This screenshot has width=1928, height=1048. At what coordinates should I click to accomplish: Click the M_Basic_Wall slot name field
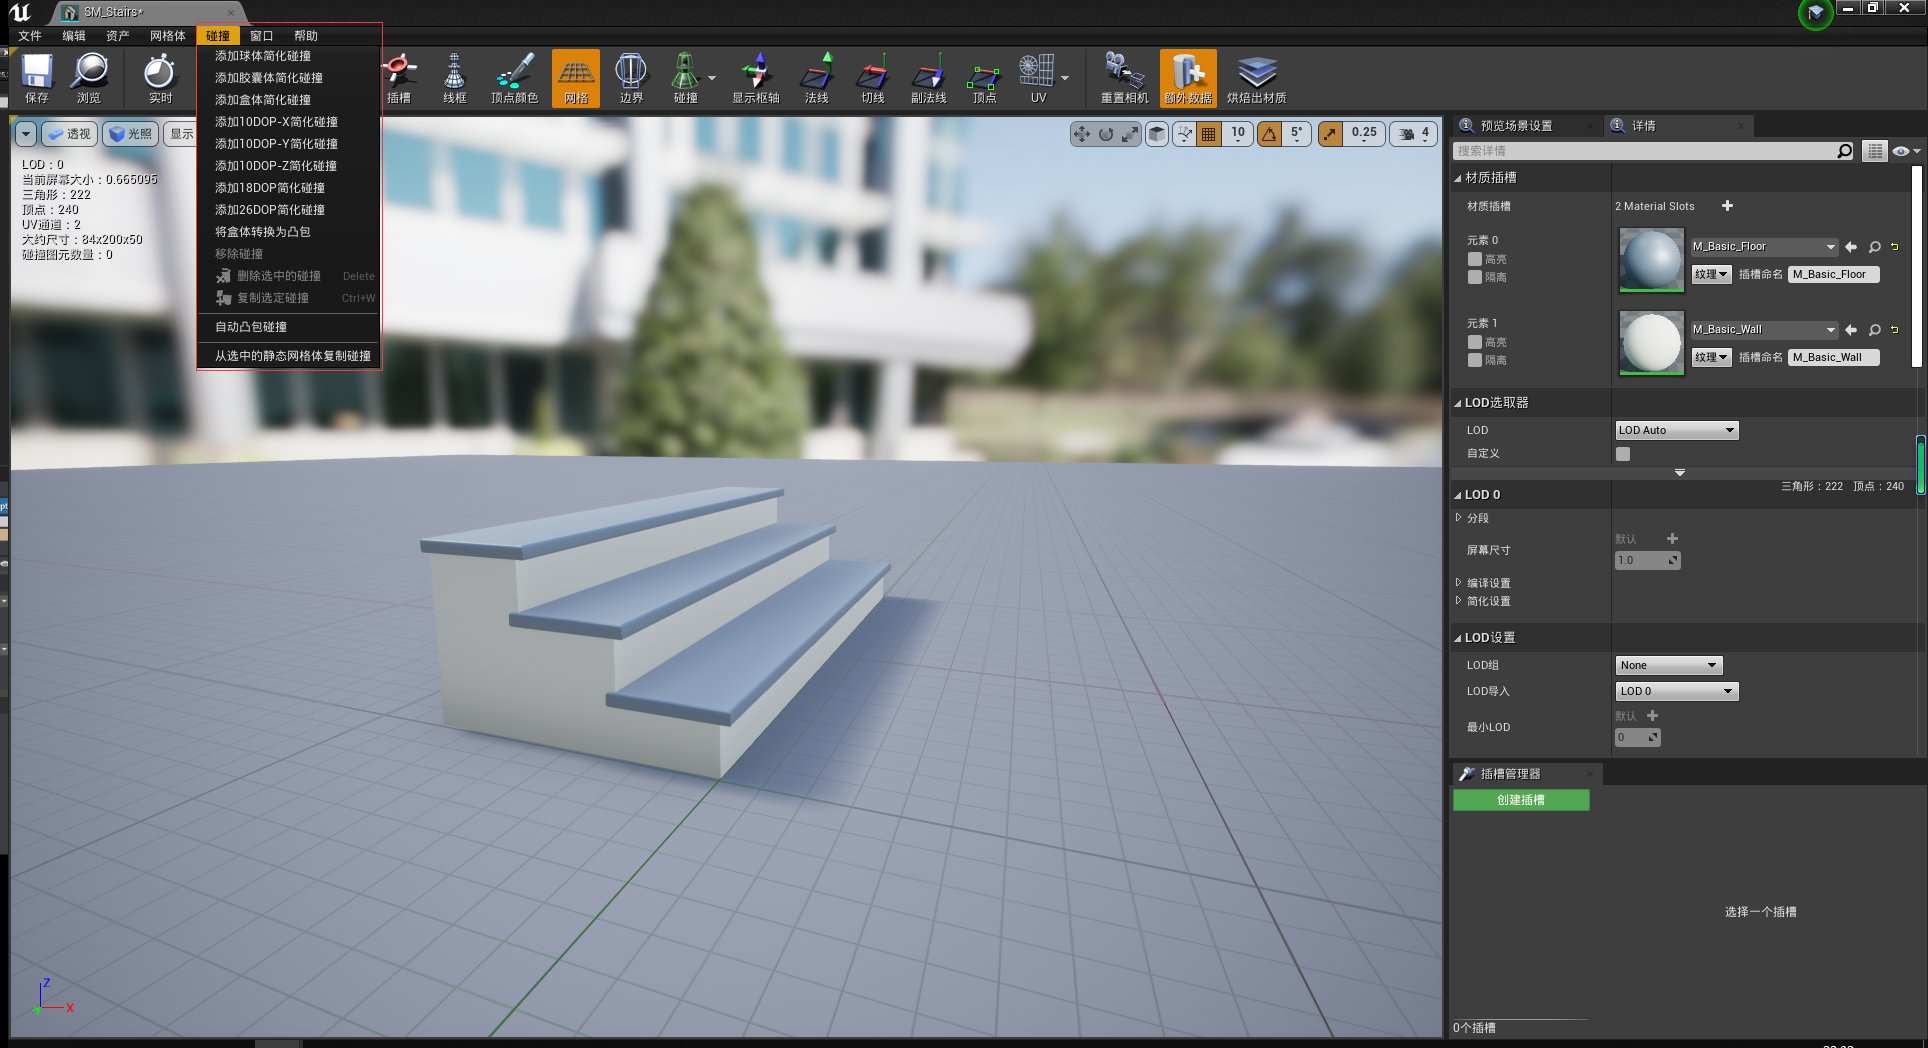coord(1833,357)
